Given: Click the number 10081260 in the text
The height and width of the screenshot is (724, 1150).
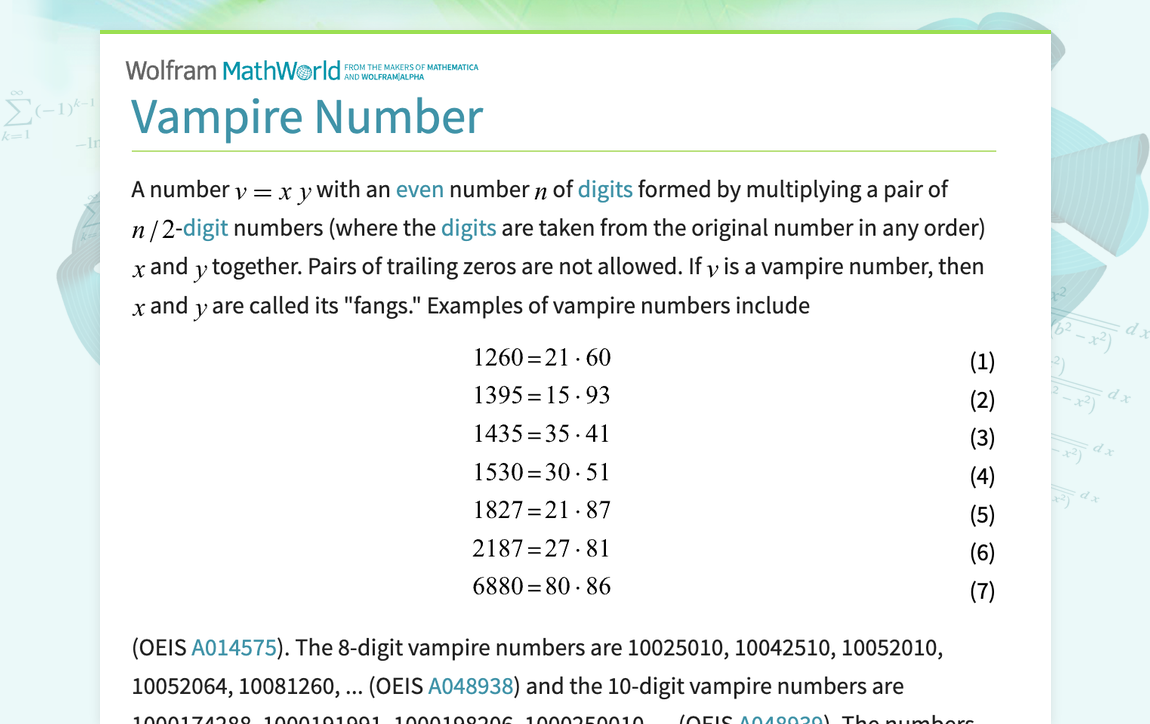Looking at the screenshot, I should (289, 687).
